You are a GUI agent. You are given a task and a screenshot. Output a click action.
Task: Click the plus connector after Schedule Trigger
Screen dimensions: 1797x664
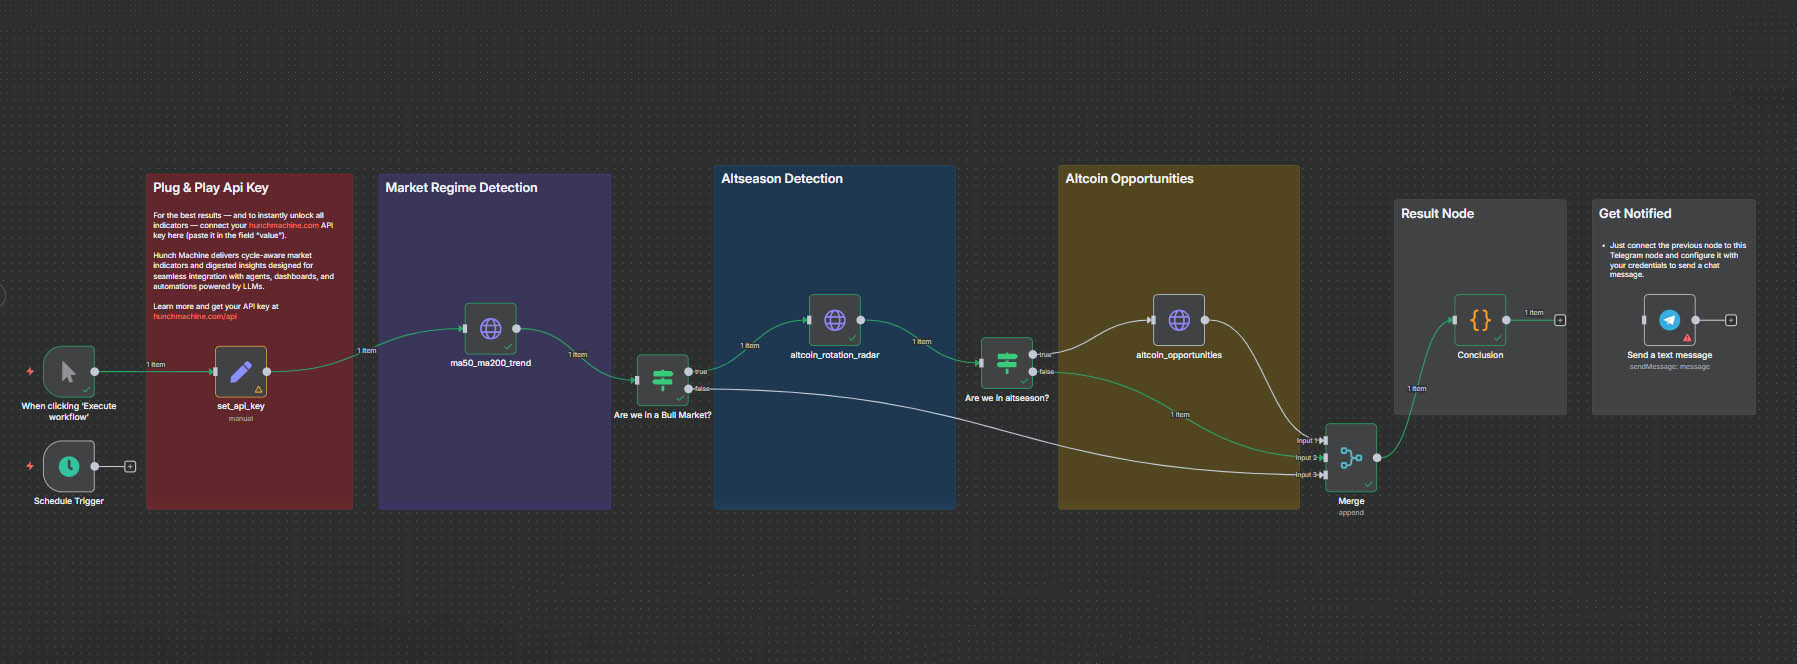130,466
